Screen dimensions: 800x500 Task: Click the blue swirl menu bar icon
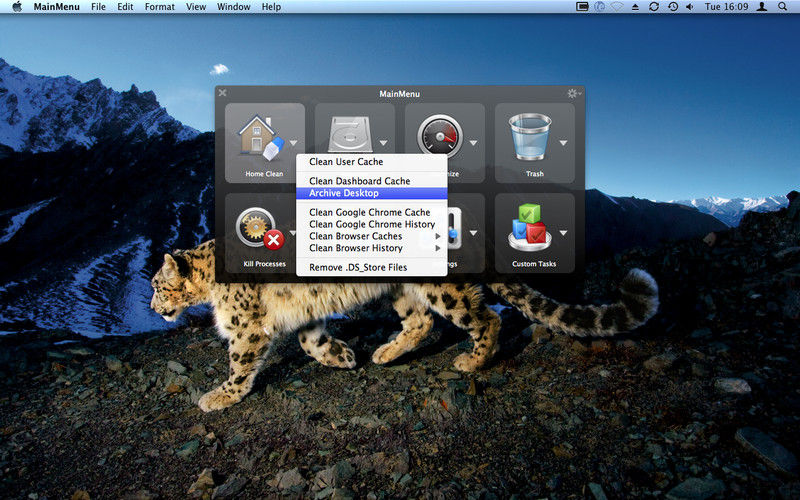coord(600,7)
